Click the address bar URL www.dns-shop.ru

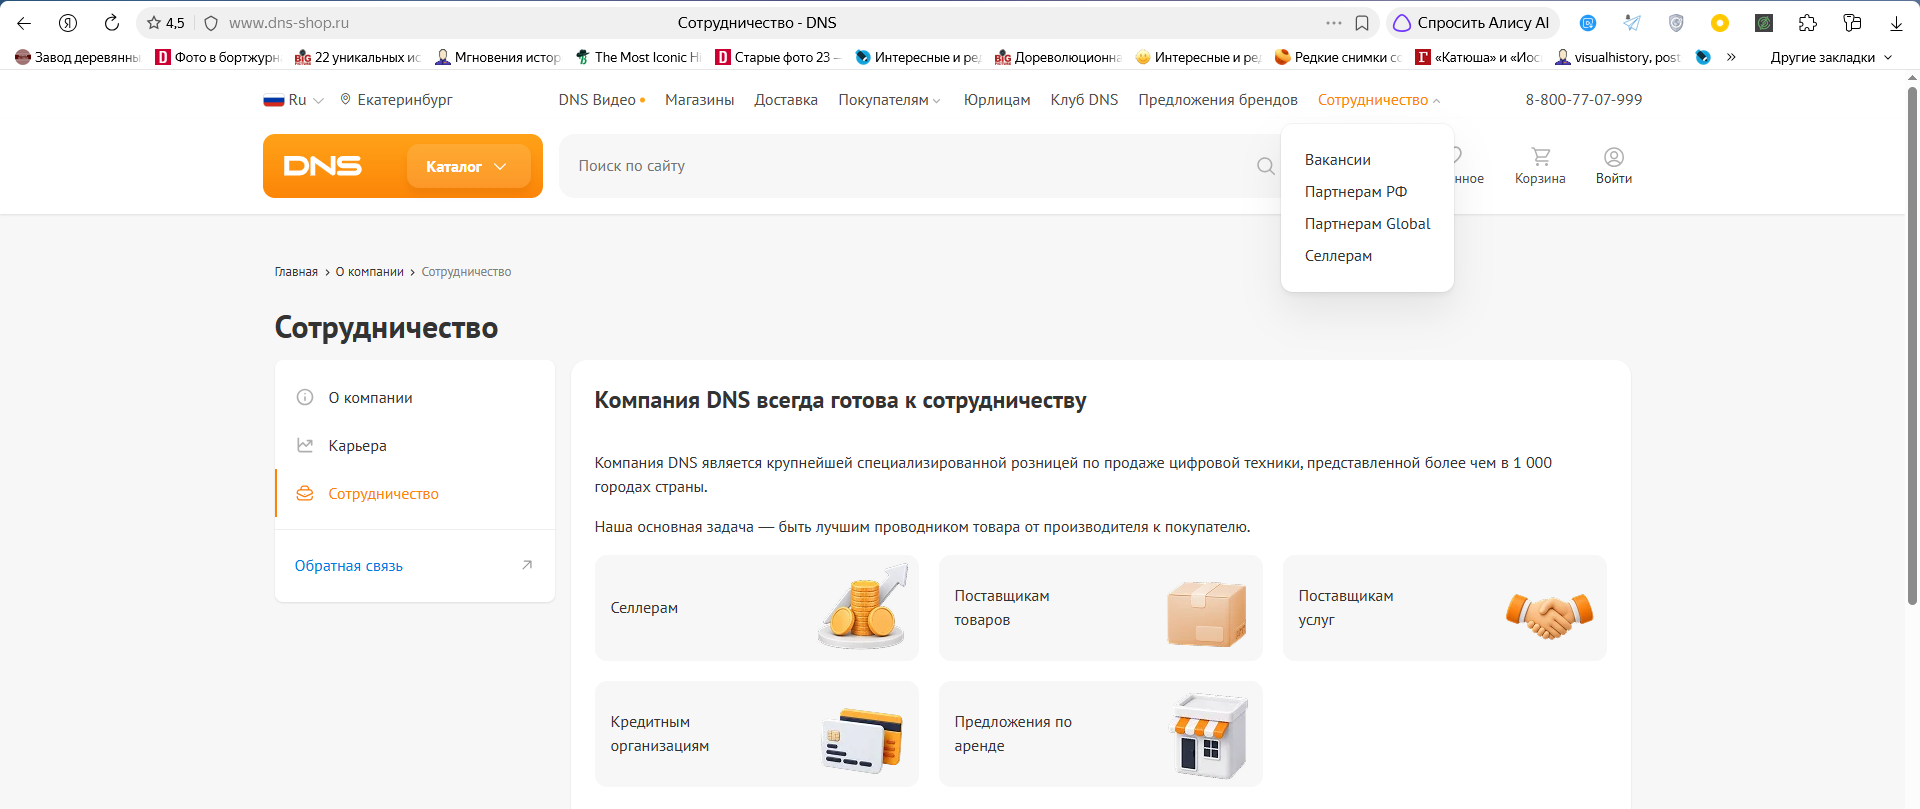click(x=288, y=23)
